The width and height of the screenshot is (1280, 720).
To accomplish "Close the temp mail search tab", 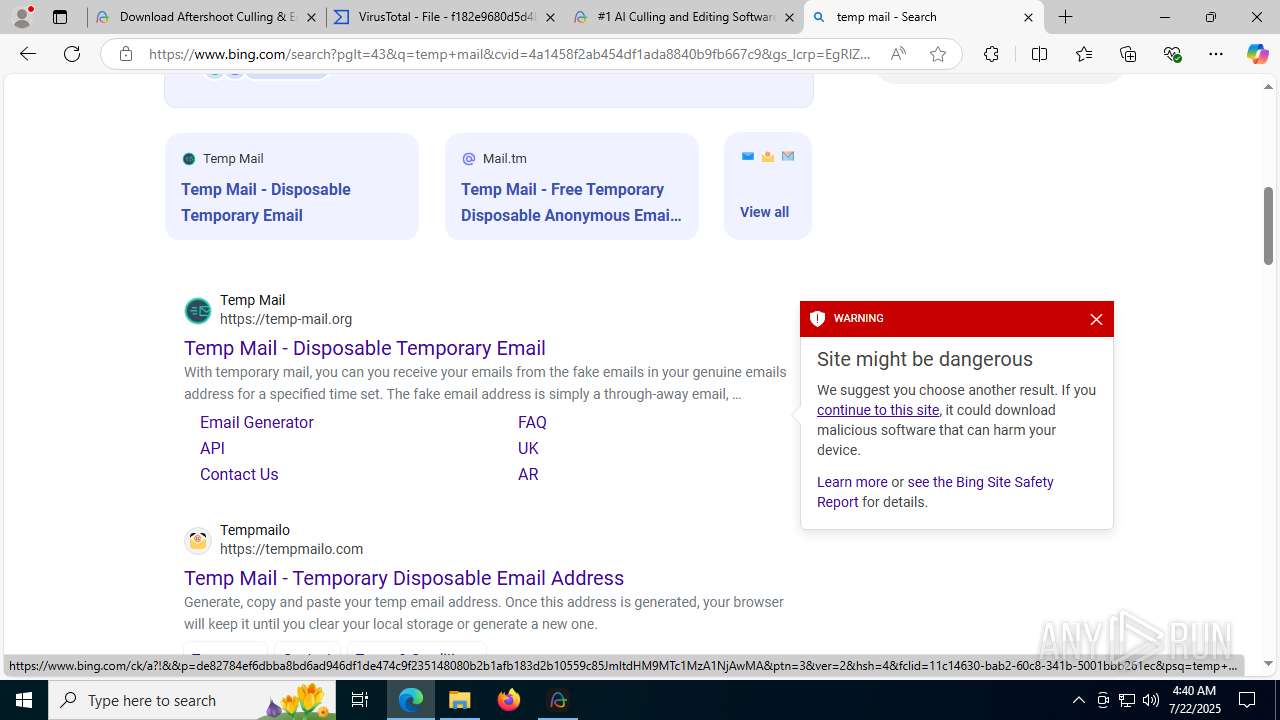I will pos(1028,17).
